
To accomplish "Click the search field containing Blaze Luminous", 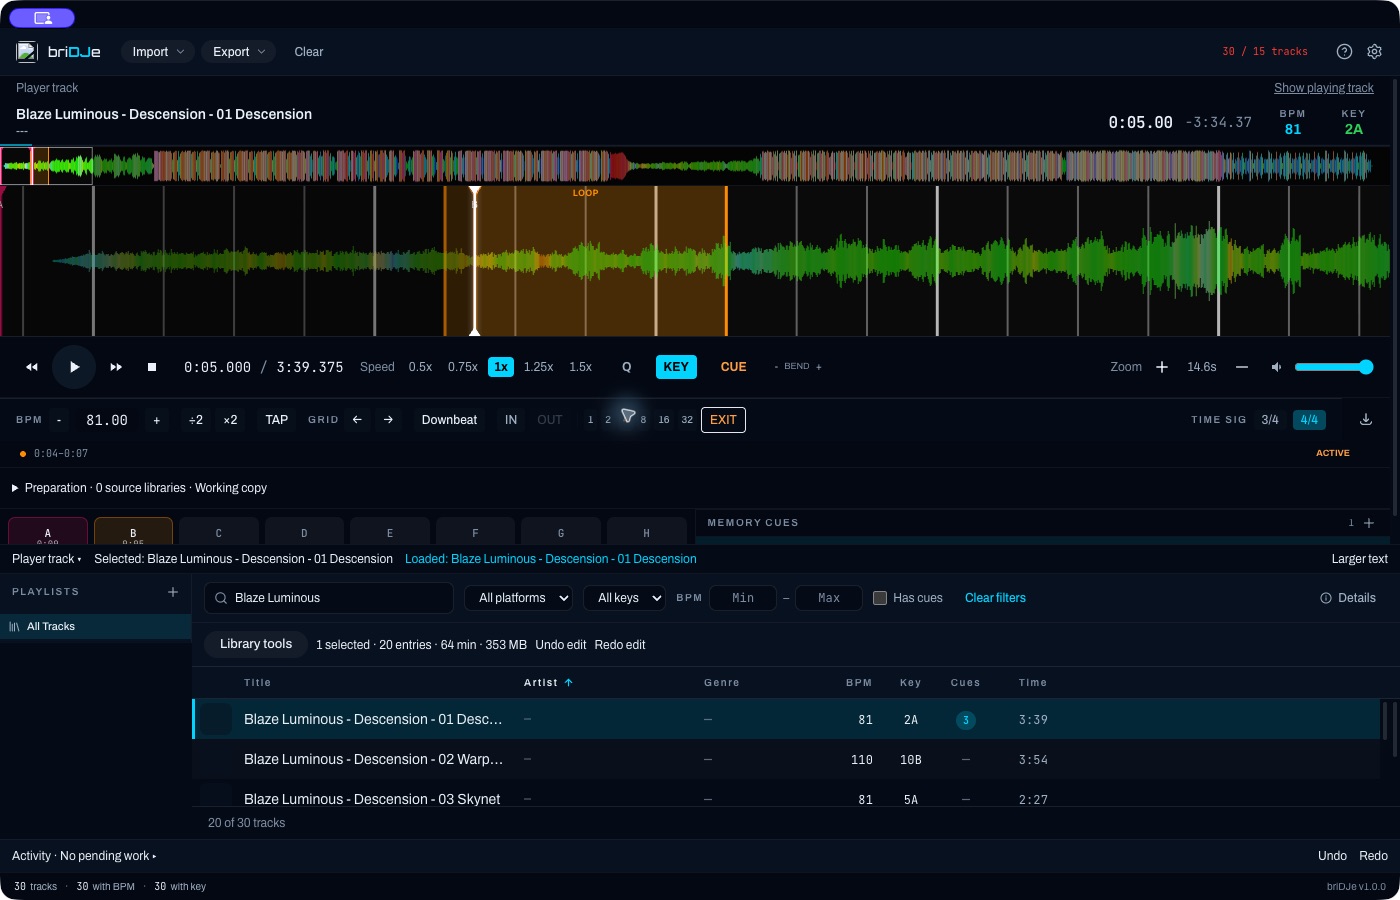I will [x=329, y=598].
